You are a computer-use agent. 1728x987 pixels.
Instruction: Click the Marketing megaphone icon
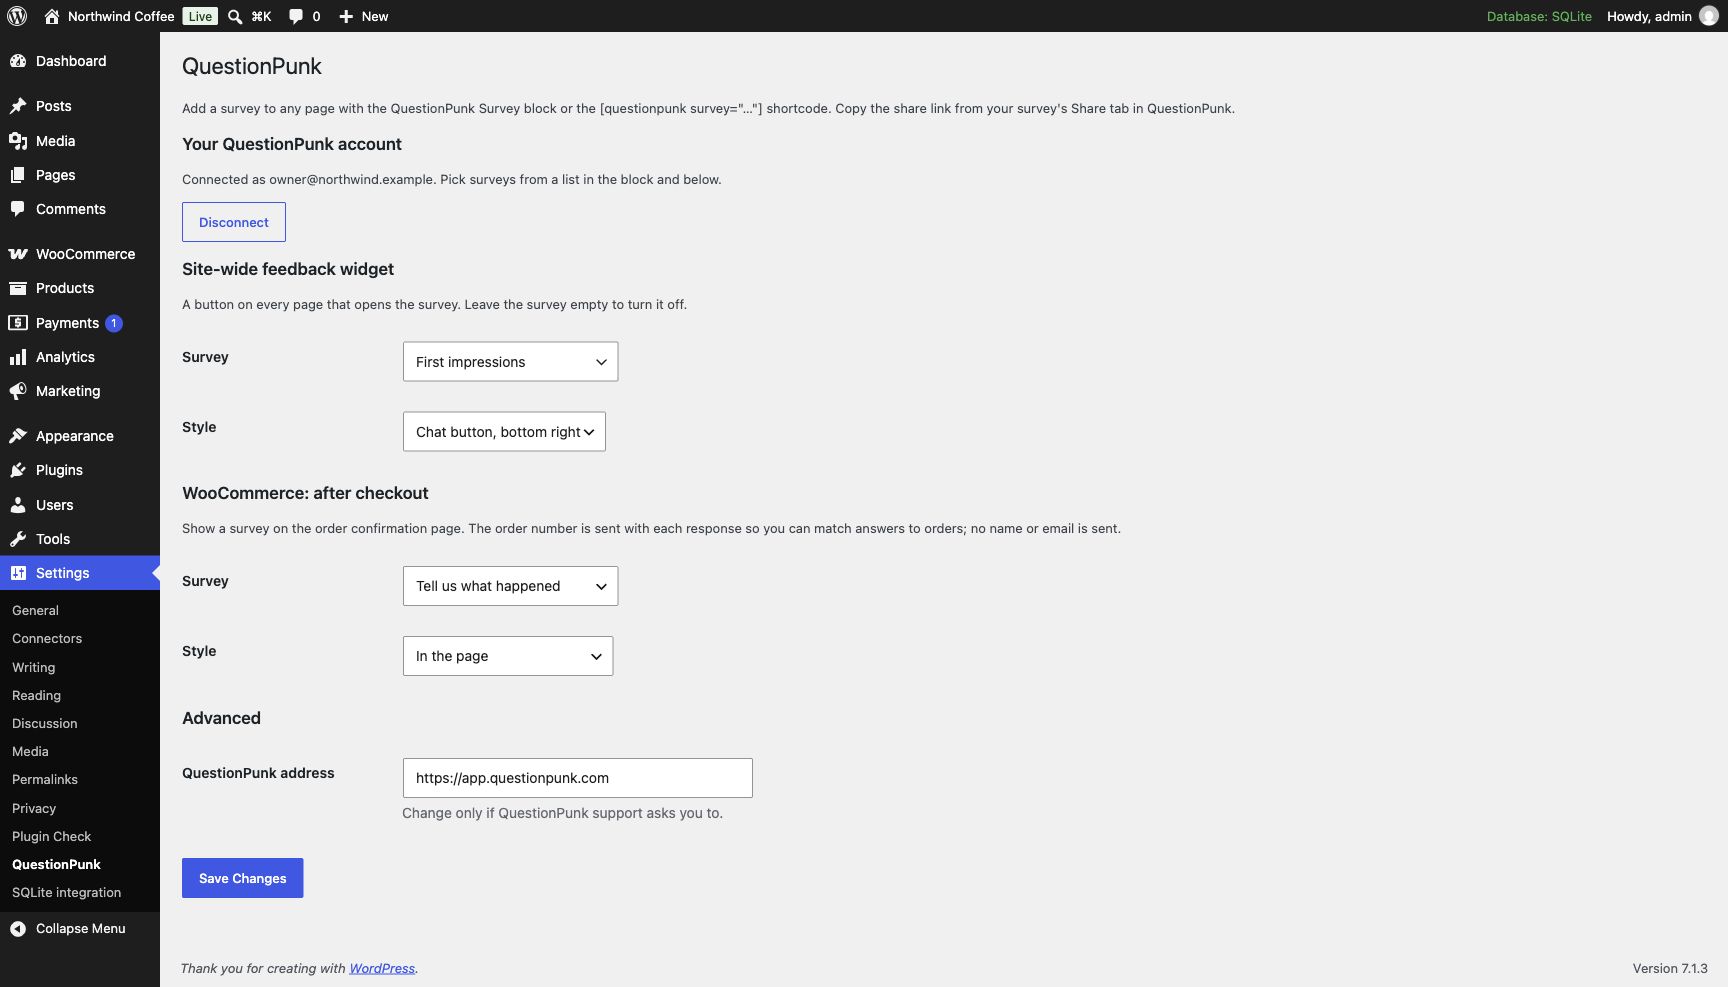click(x=18, y=391)
